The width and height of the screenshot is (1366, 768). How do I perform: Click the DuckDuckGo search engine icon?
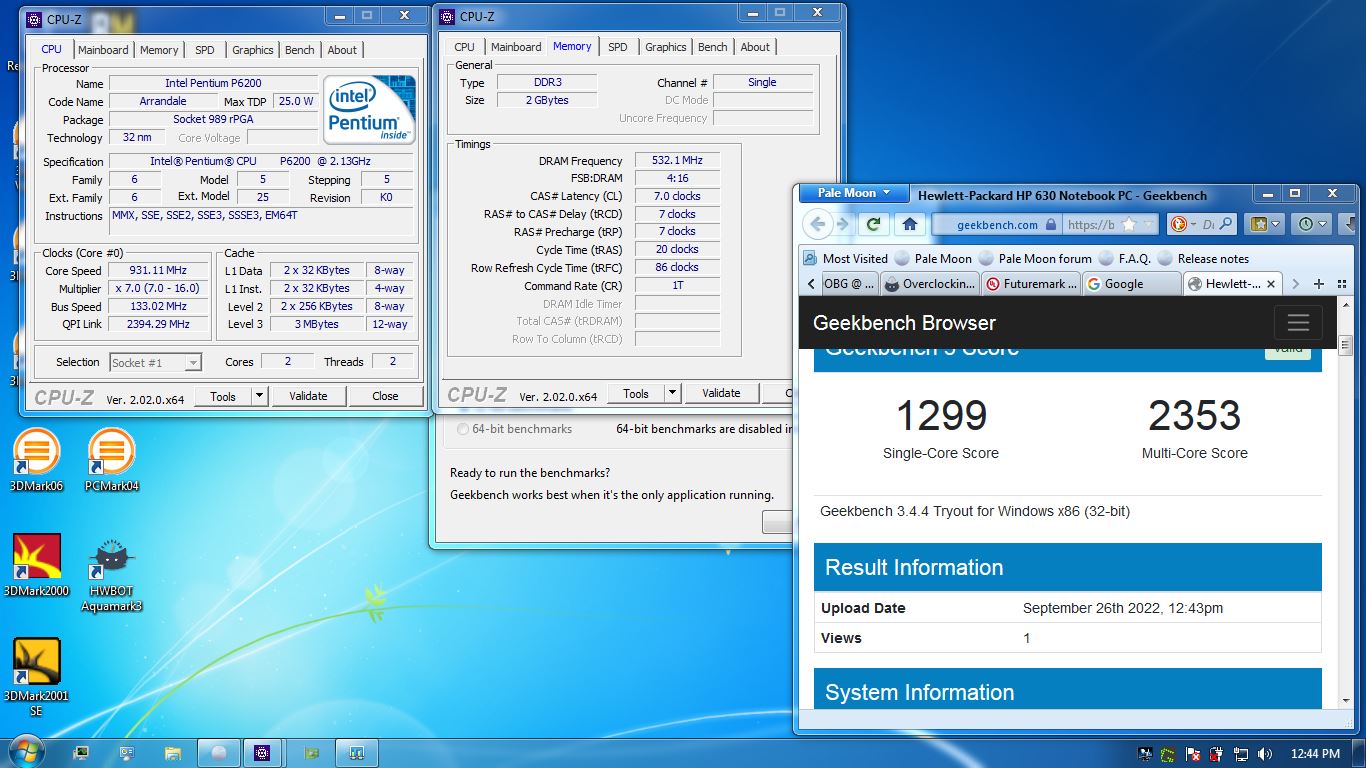[1180, 224]
